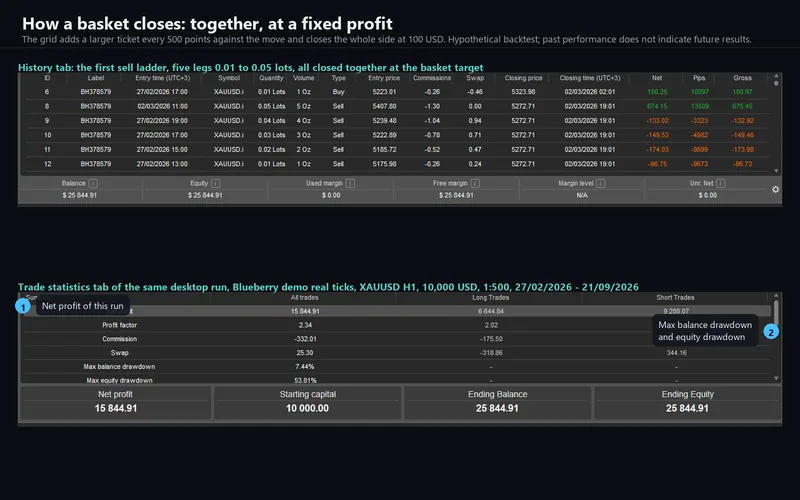
Task: Click the Starting capital 10 000.00 box
Action: click(308, 403)
